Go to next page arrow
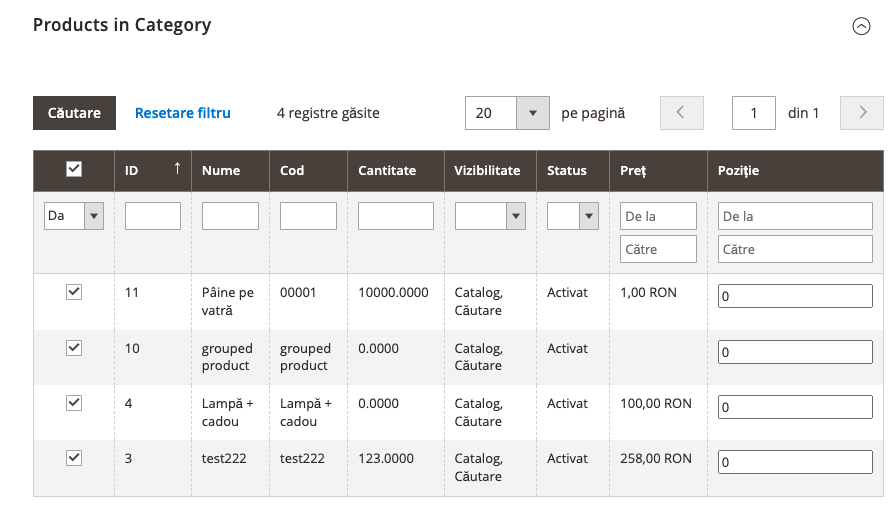894x517 pixels. pos(862,113)
